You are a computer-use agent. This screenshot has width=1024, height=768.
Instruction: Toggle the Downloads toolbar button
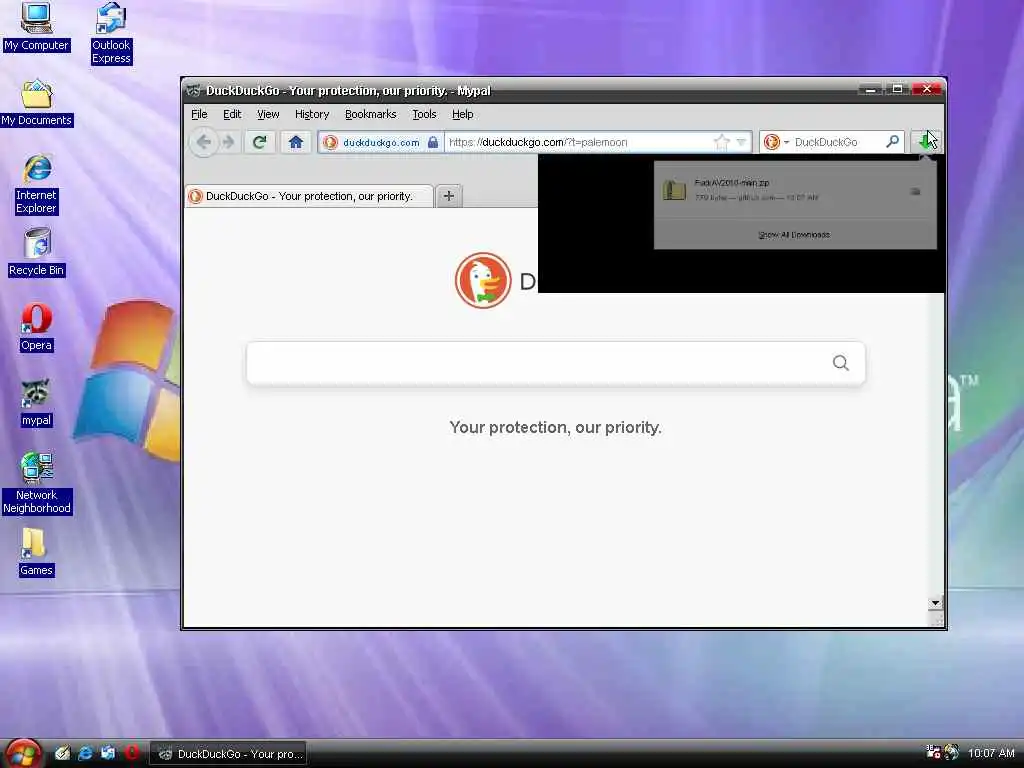(x=926, y=141)
